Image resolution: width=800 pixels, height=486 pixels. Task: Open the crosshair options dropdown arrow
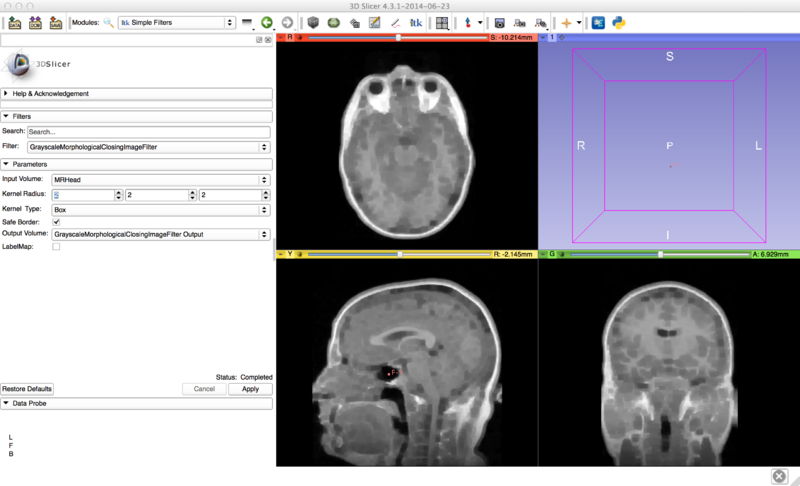[579, 22]
